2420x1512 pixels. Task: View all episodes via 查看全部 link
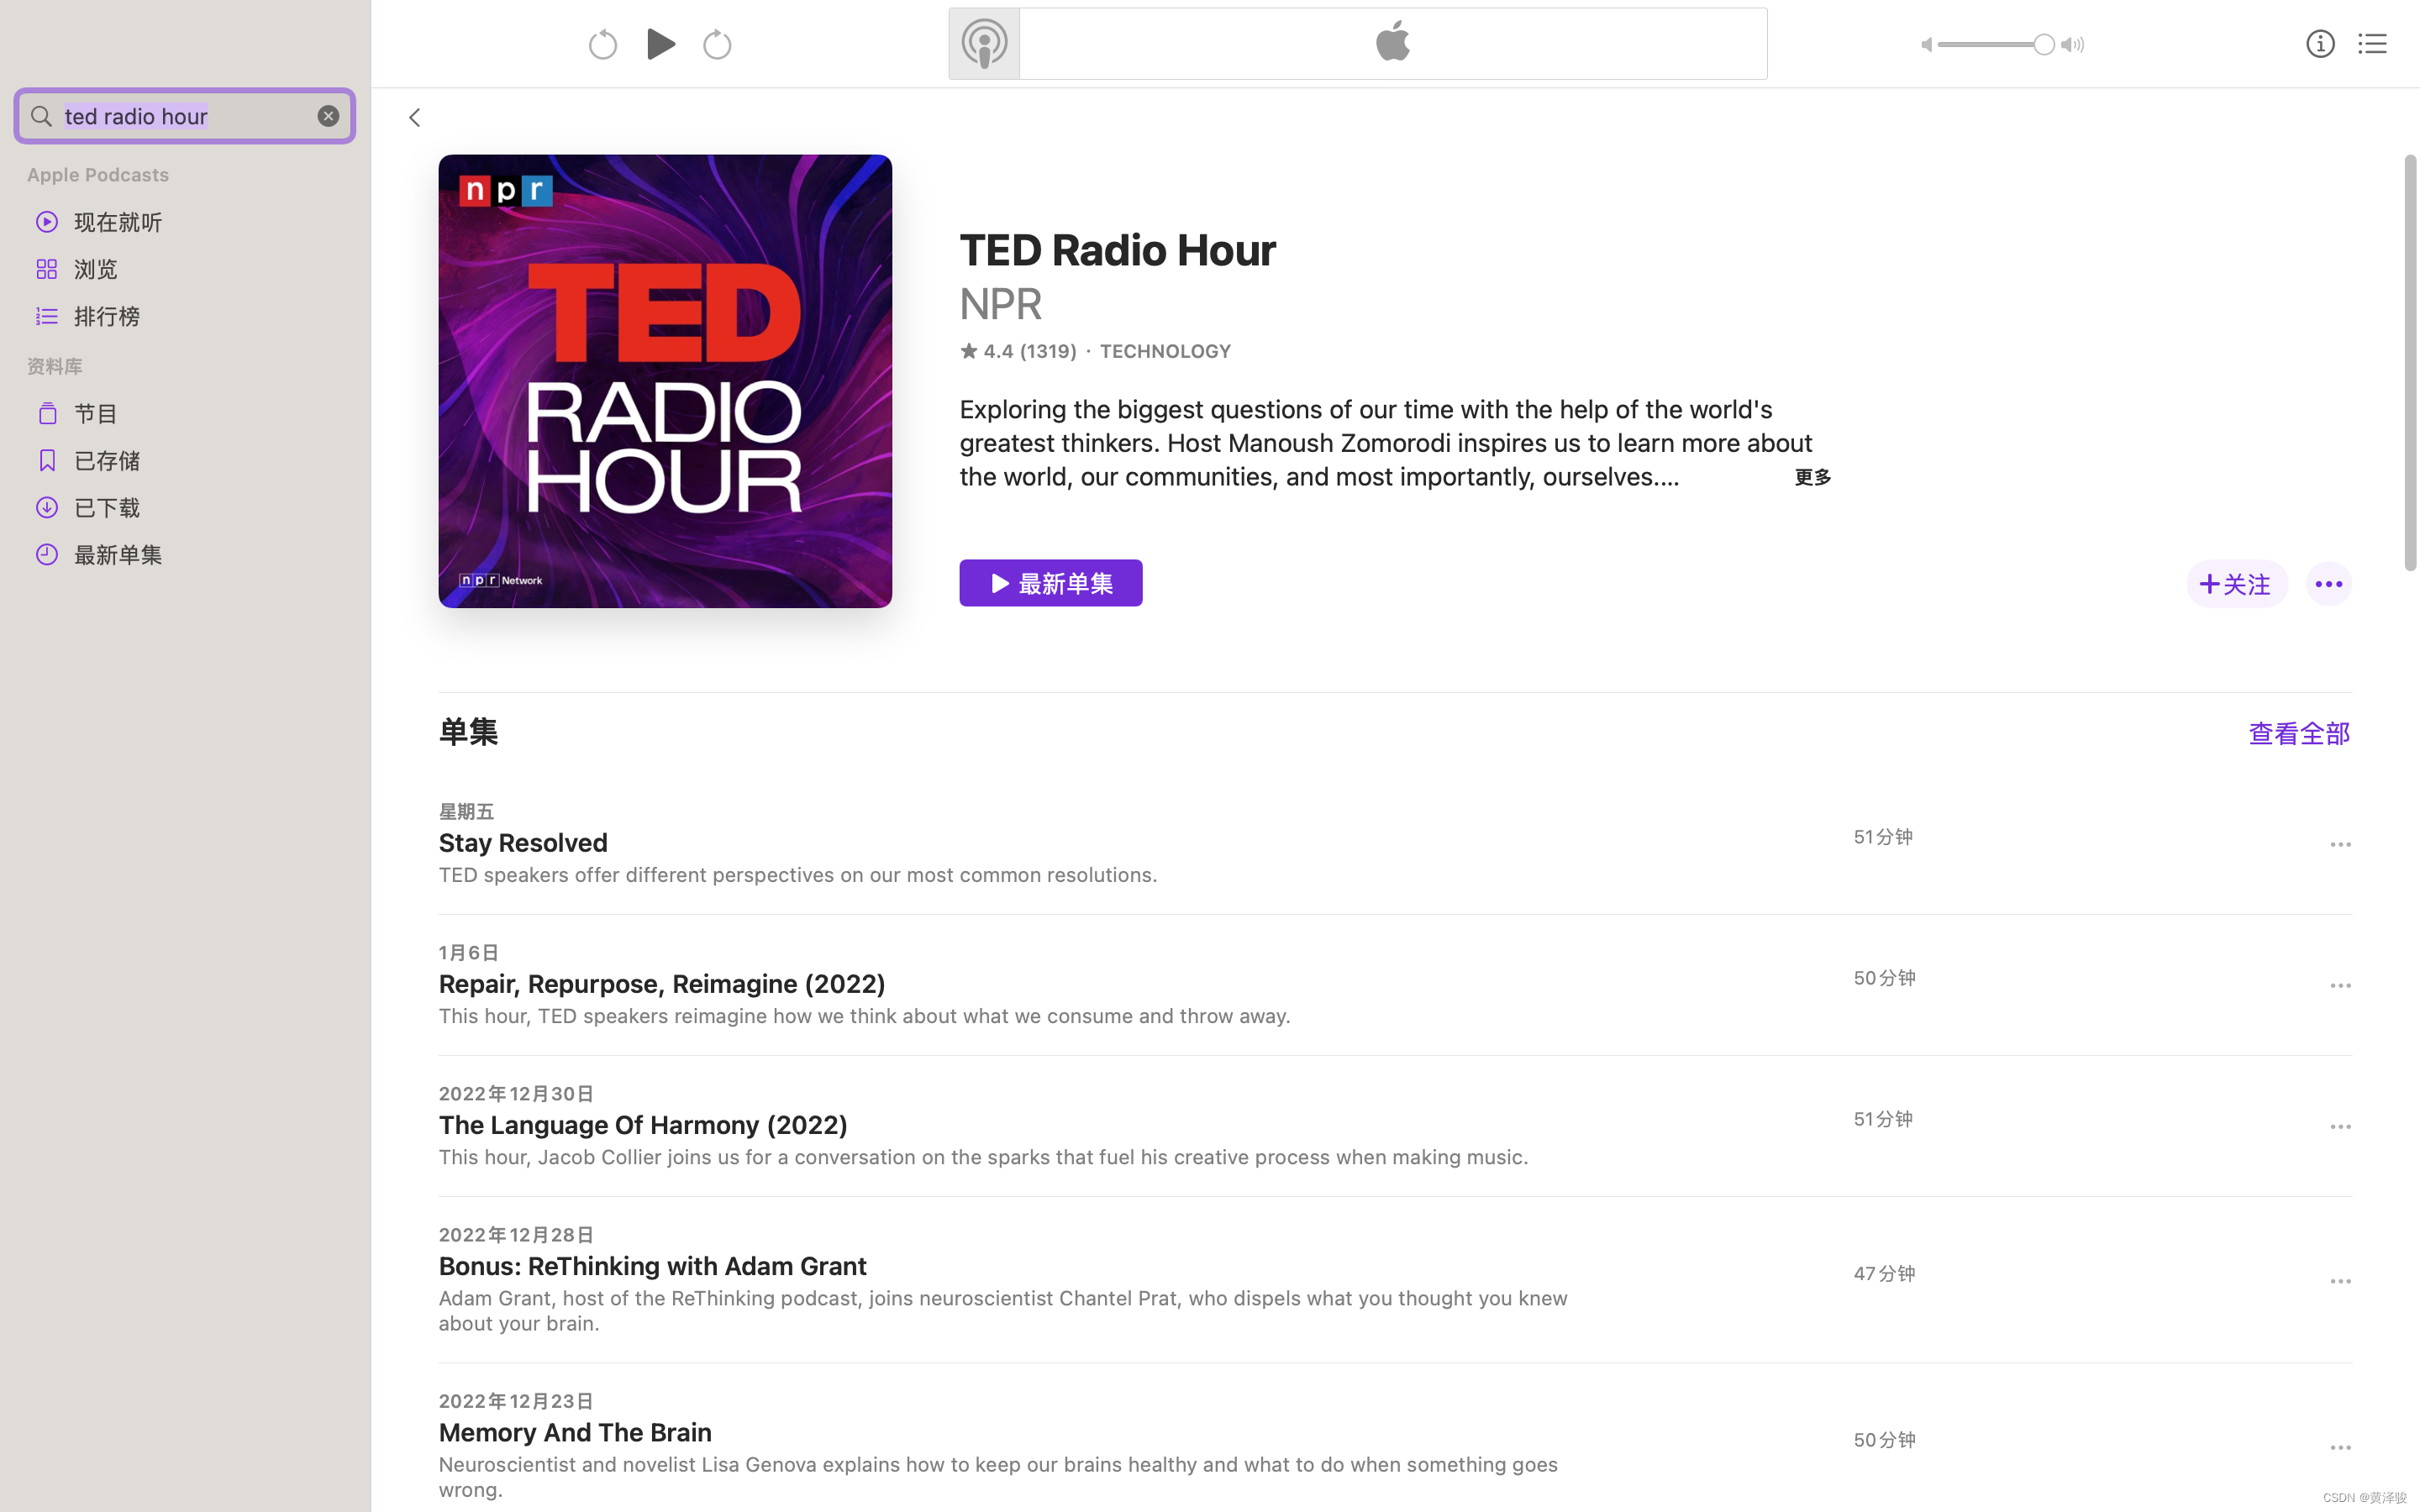[2298, 733]
